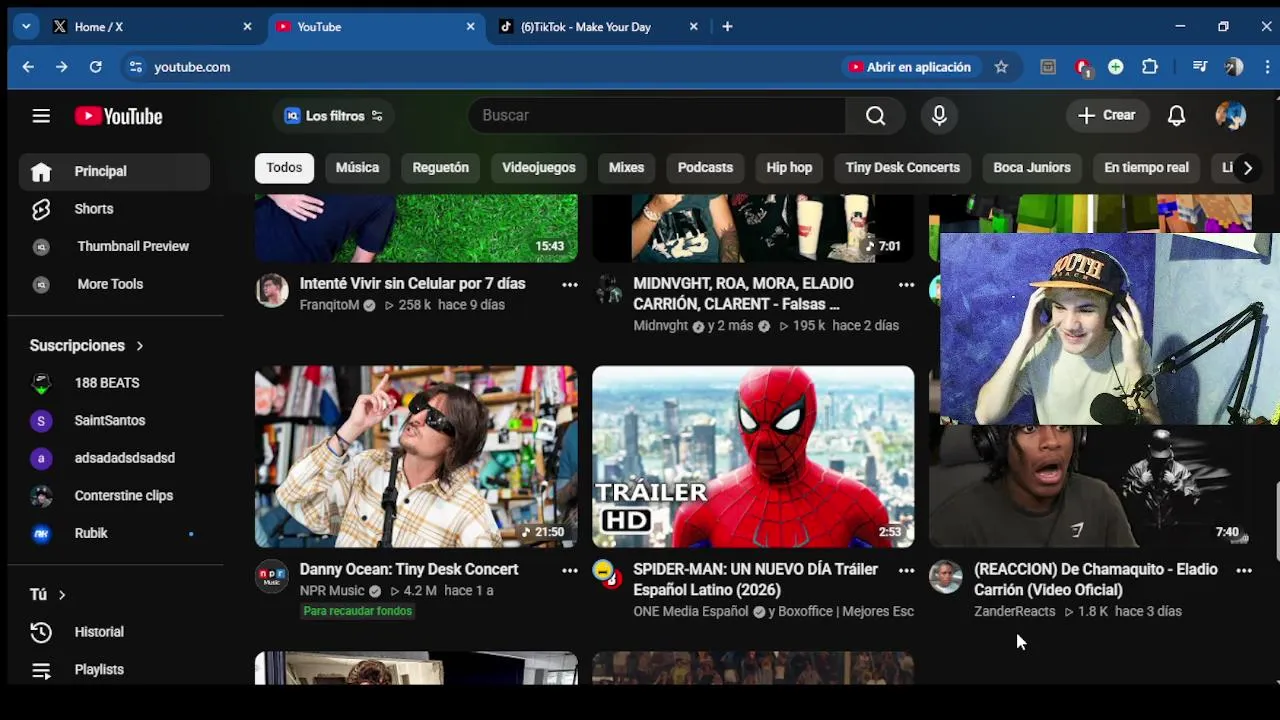Select the Podcasts category chip

705,168
